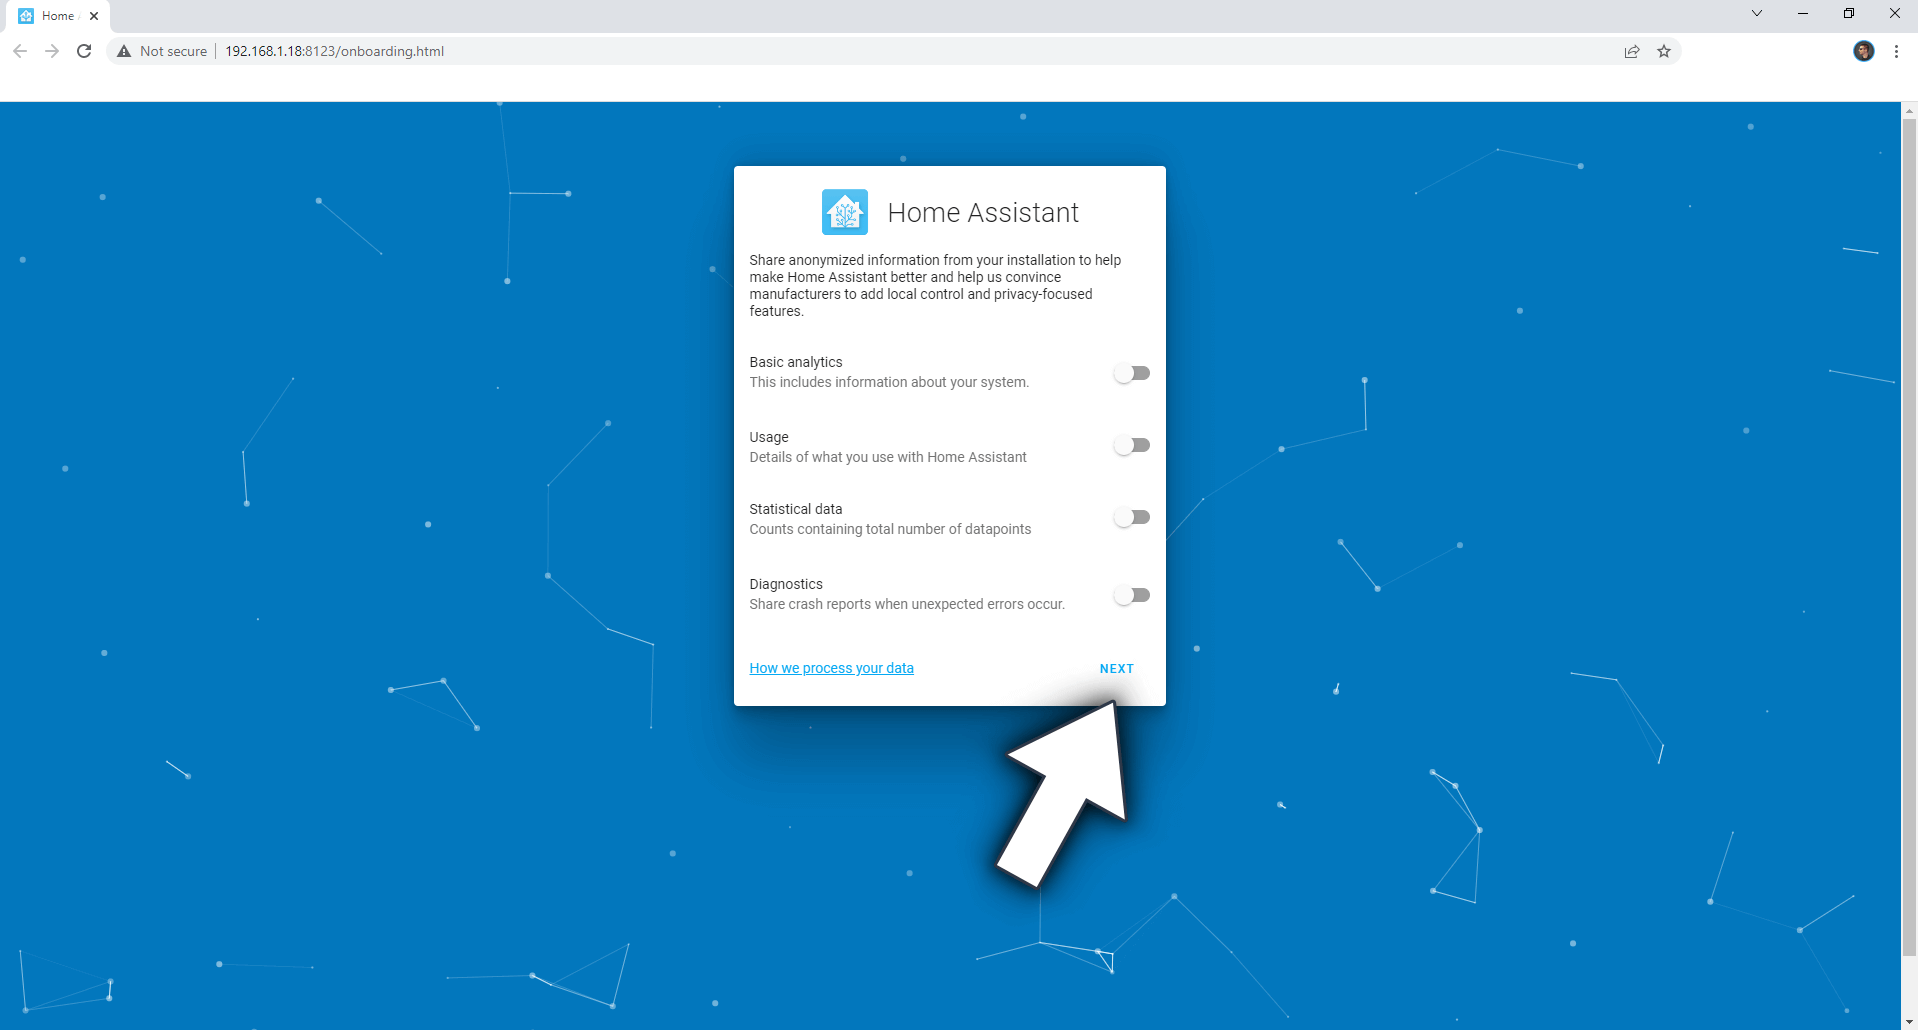1918x1030 pixels.
Task: Open the tab search chevron
Action: (x=1757, y=14)
